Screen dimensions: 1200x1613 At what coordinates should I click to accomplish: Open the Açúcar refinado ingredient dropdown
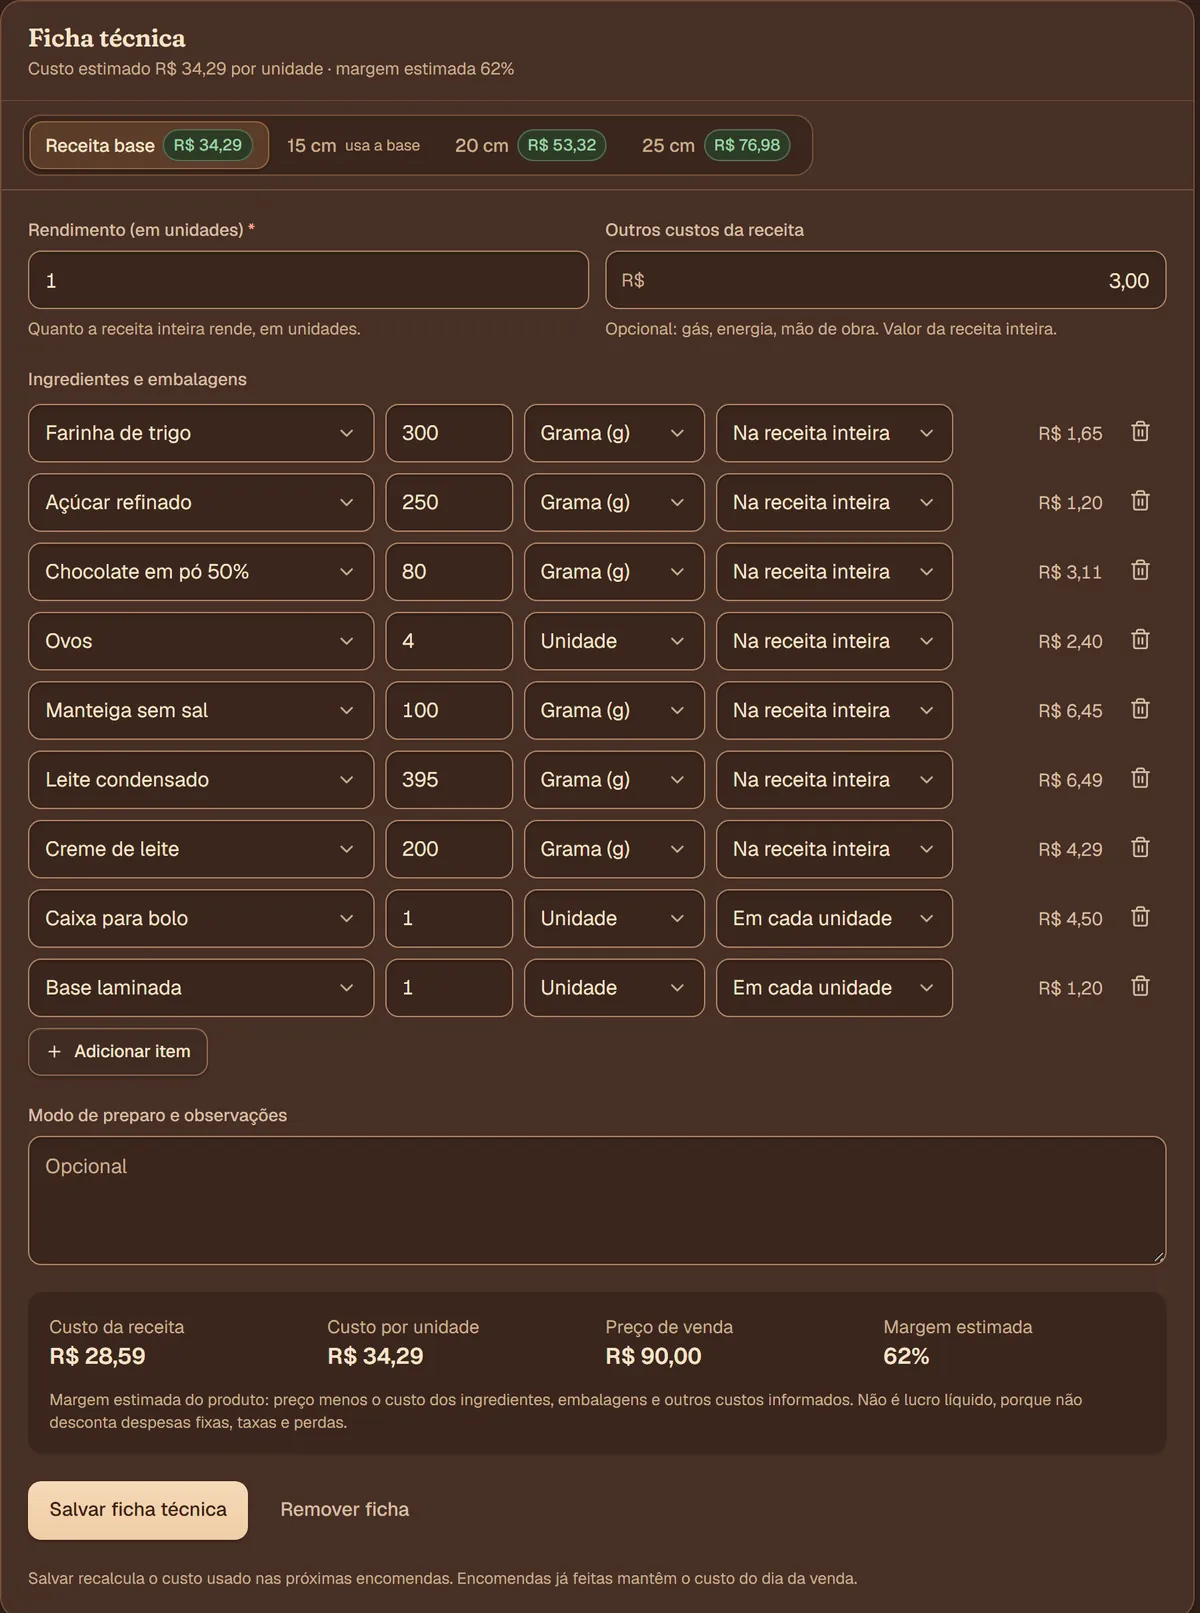201,502
